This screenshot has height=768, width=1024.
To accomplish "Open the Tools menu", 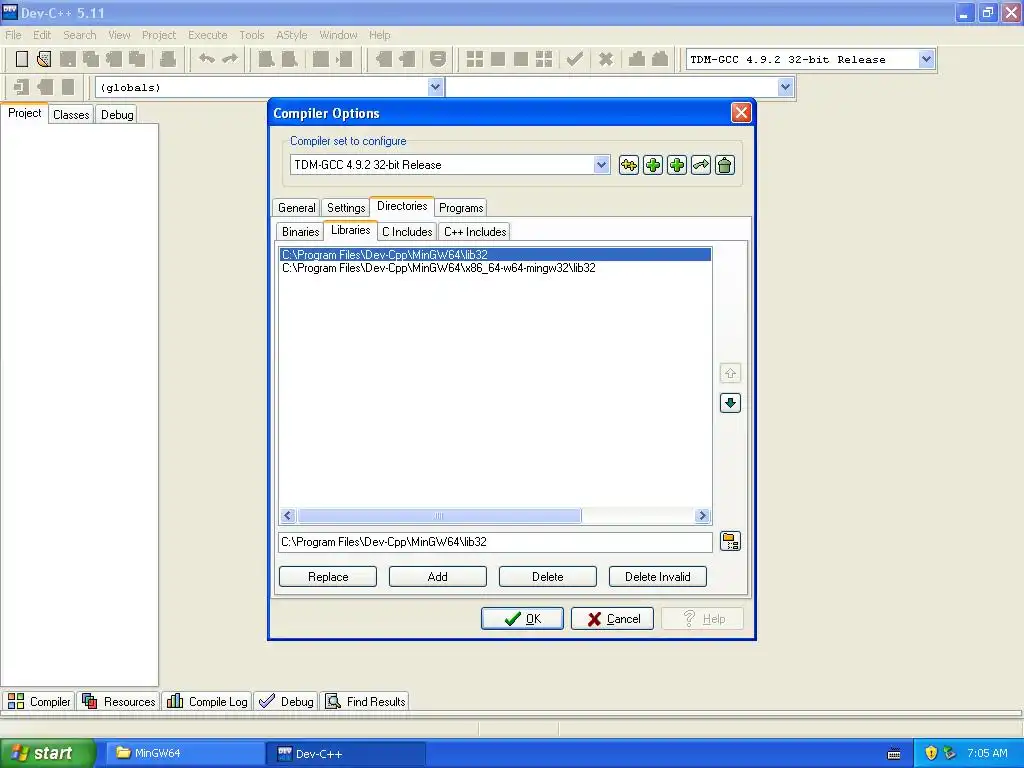I will click(251, 35).
